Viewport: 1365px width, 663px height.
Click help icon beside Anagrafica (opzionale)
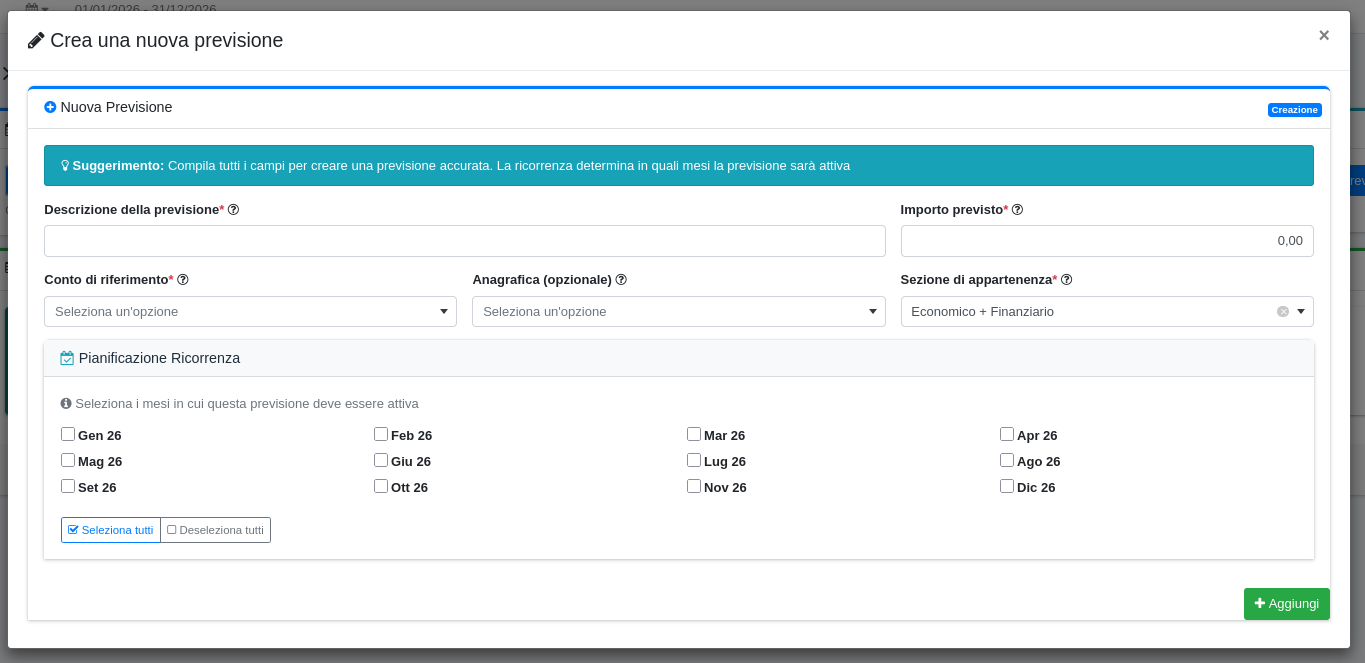click(621, 280)
